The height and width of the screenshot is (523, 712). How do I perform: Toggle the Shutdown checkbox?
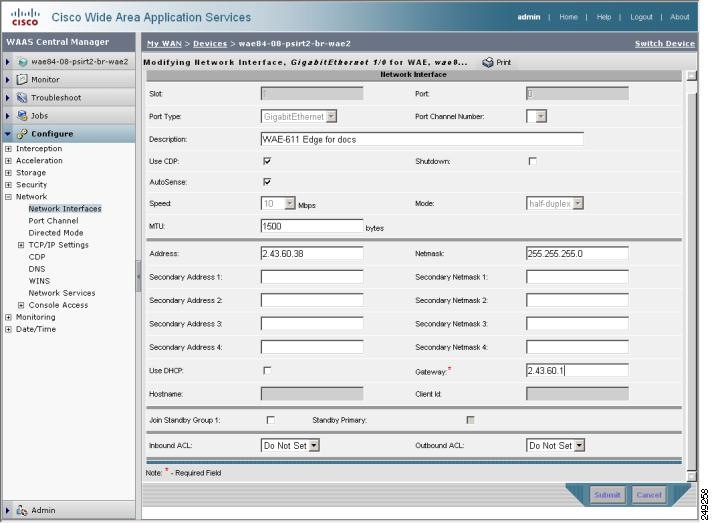click(532, 161)
